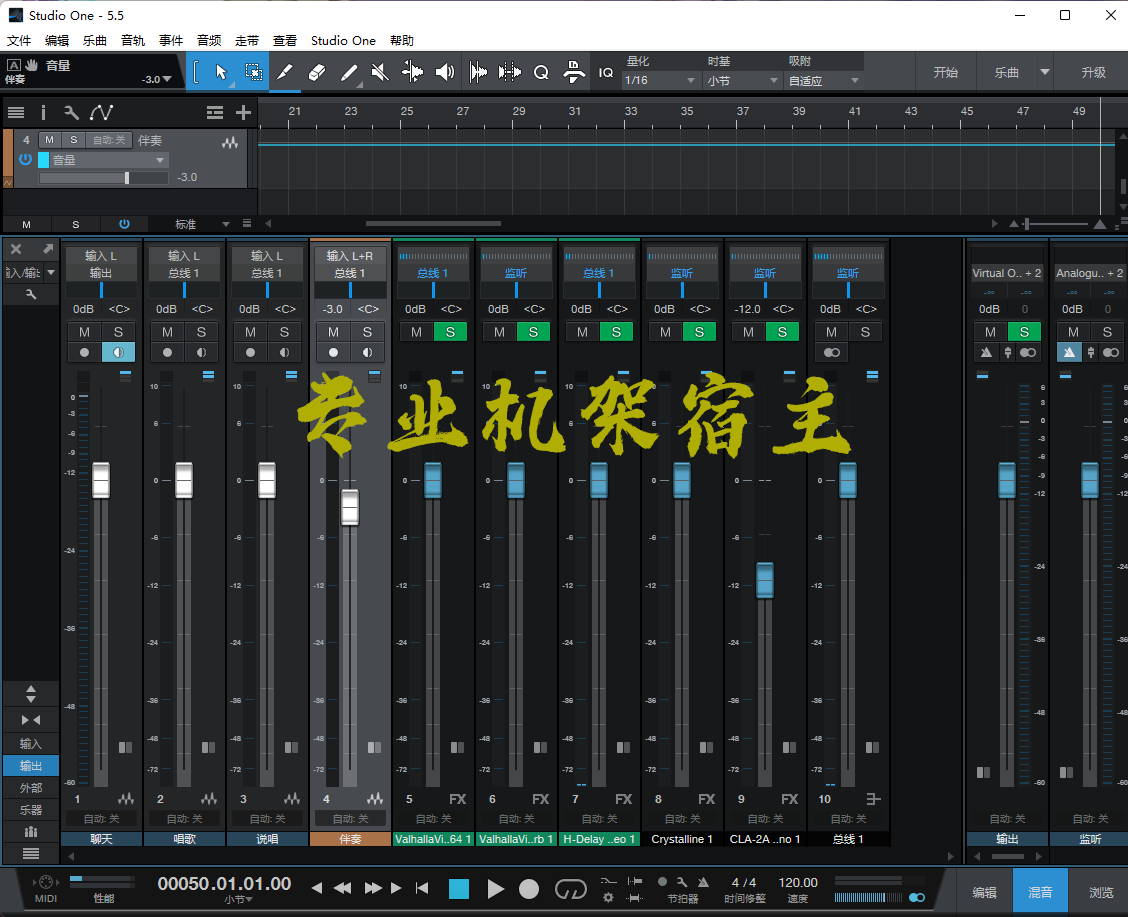Open track list wrench settings
The height and width of the screenshot is (917, 1128).
[x=70, y=112]
